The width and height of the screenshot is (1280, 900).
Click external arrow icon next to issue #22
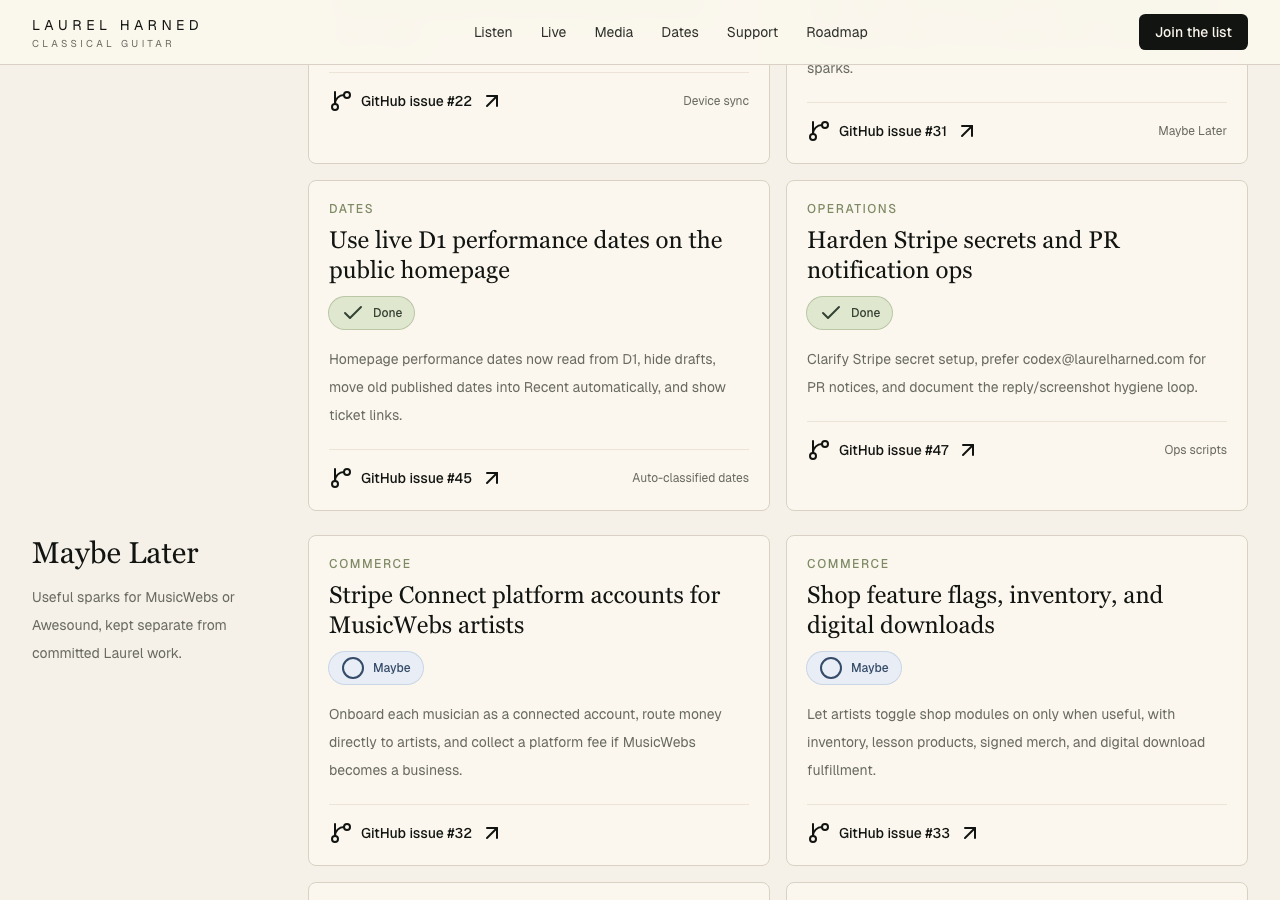[x=492, y=101]
